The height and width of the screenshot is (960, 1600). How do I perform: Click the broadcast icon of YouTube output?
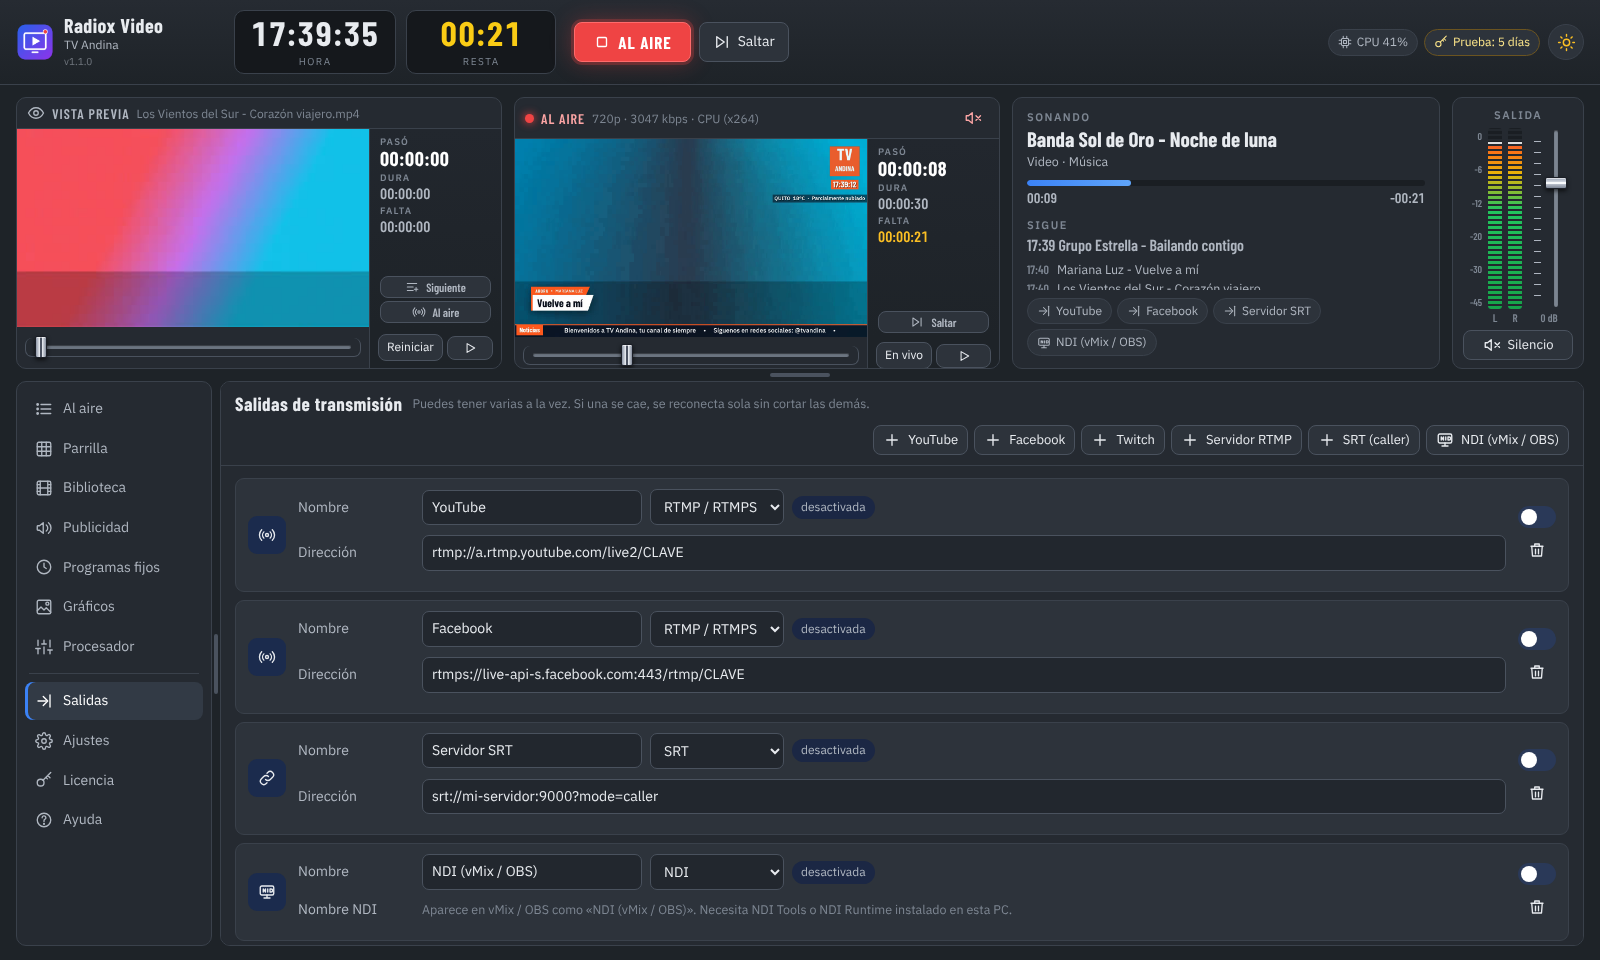(x=267, y=535)
